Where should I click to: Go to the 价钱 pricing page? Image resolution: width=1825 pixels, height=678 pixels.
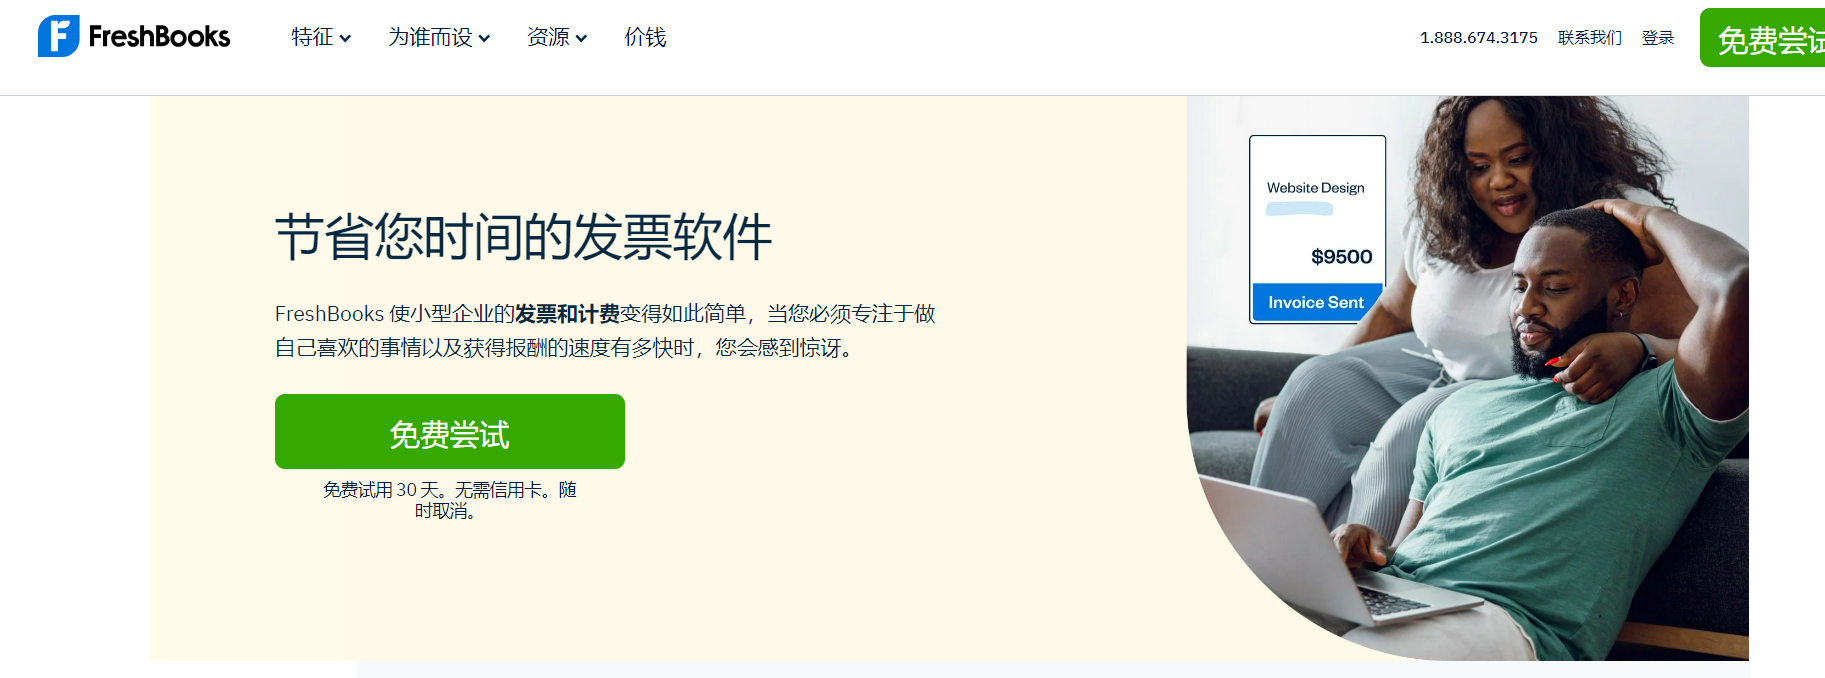(645, 37)
